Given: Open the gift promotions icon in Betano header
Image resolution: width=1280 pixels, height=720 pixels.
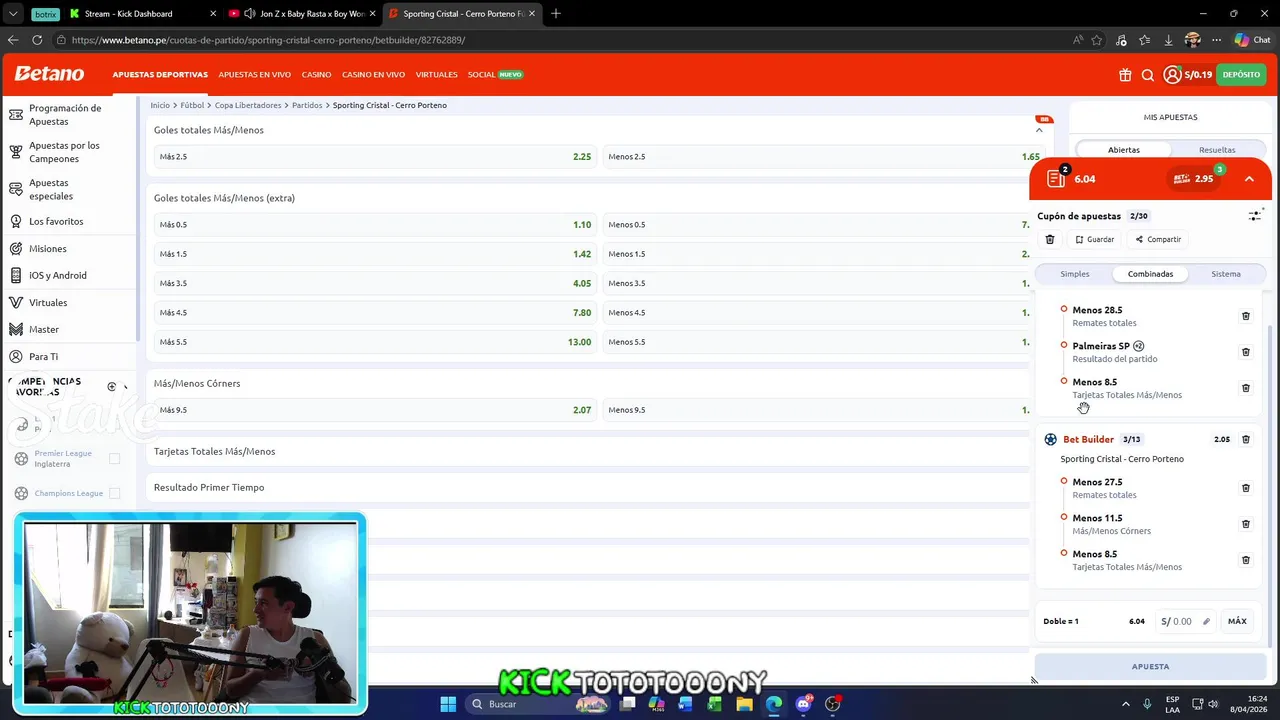Looking at the screenshot, I should pyautogui.click(x=1125, y=75).
